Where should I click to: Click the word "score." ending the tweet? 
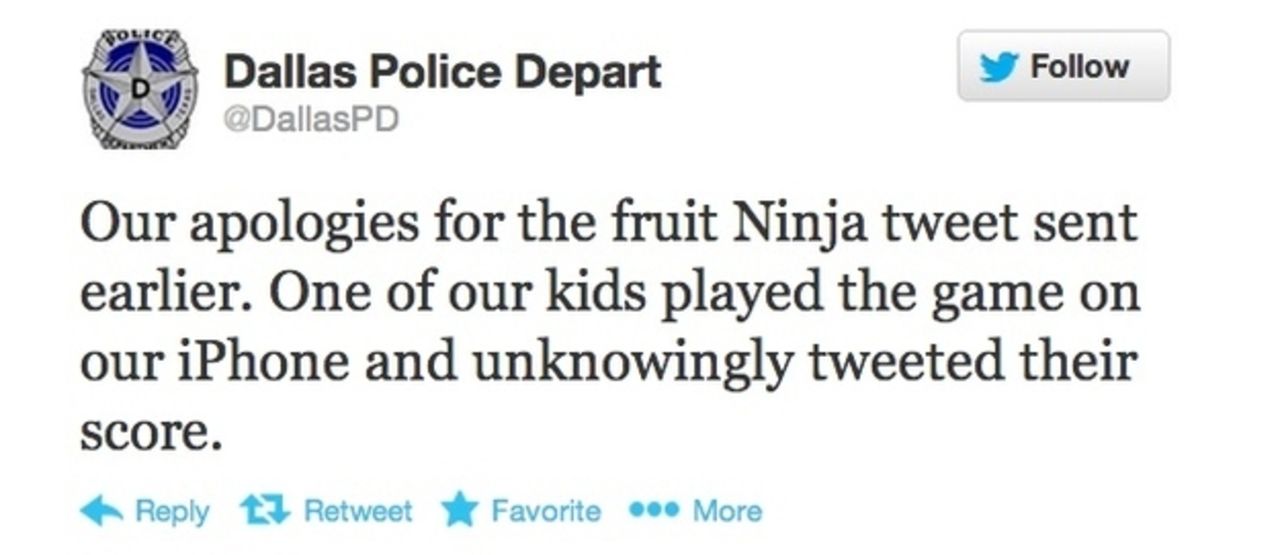point(149,432)
